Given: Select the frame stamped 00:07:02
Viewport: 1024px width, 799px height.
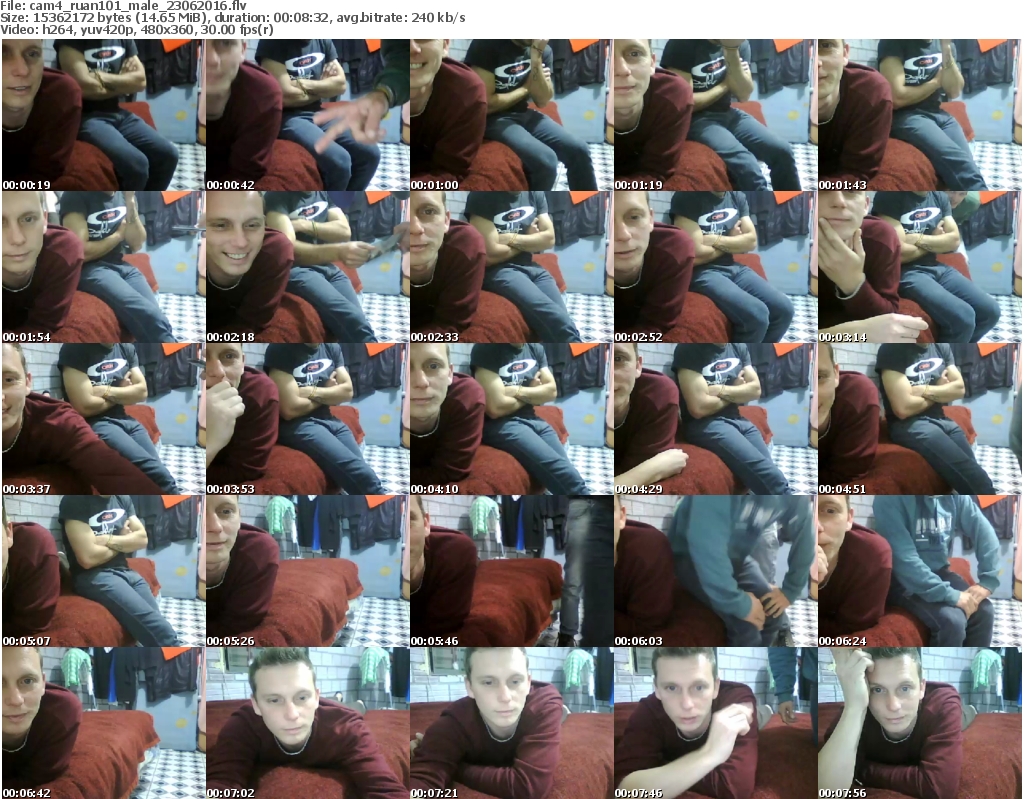Looking at the screenshot, I should 307,723.
